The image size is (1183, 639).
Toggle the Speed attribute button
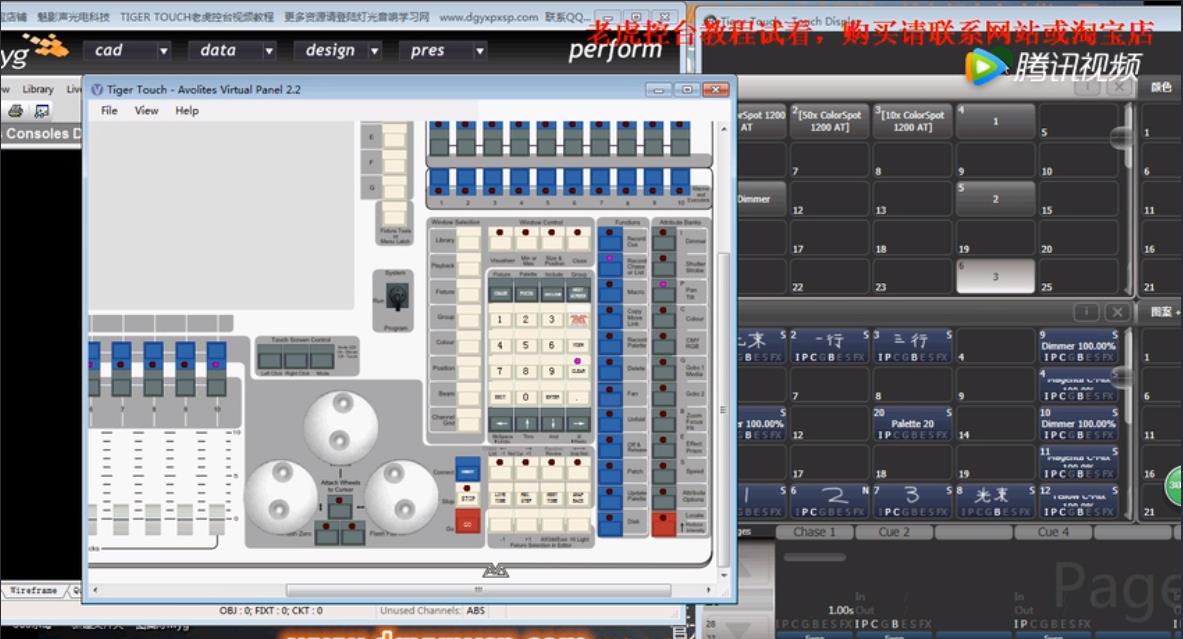663,472
